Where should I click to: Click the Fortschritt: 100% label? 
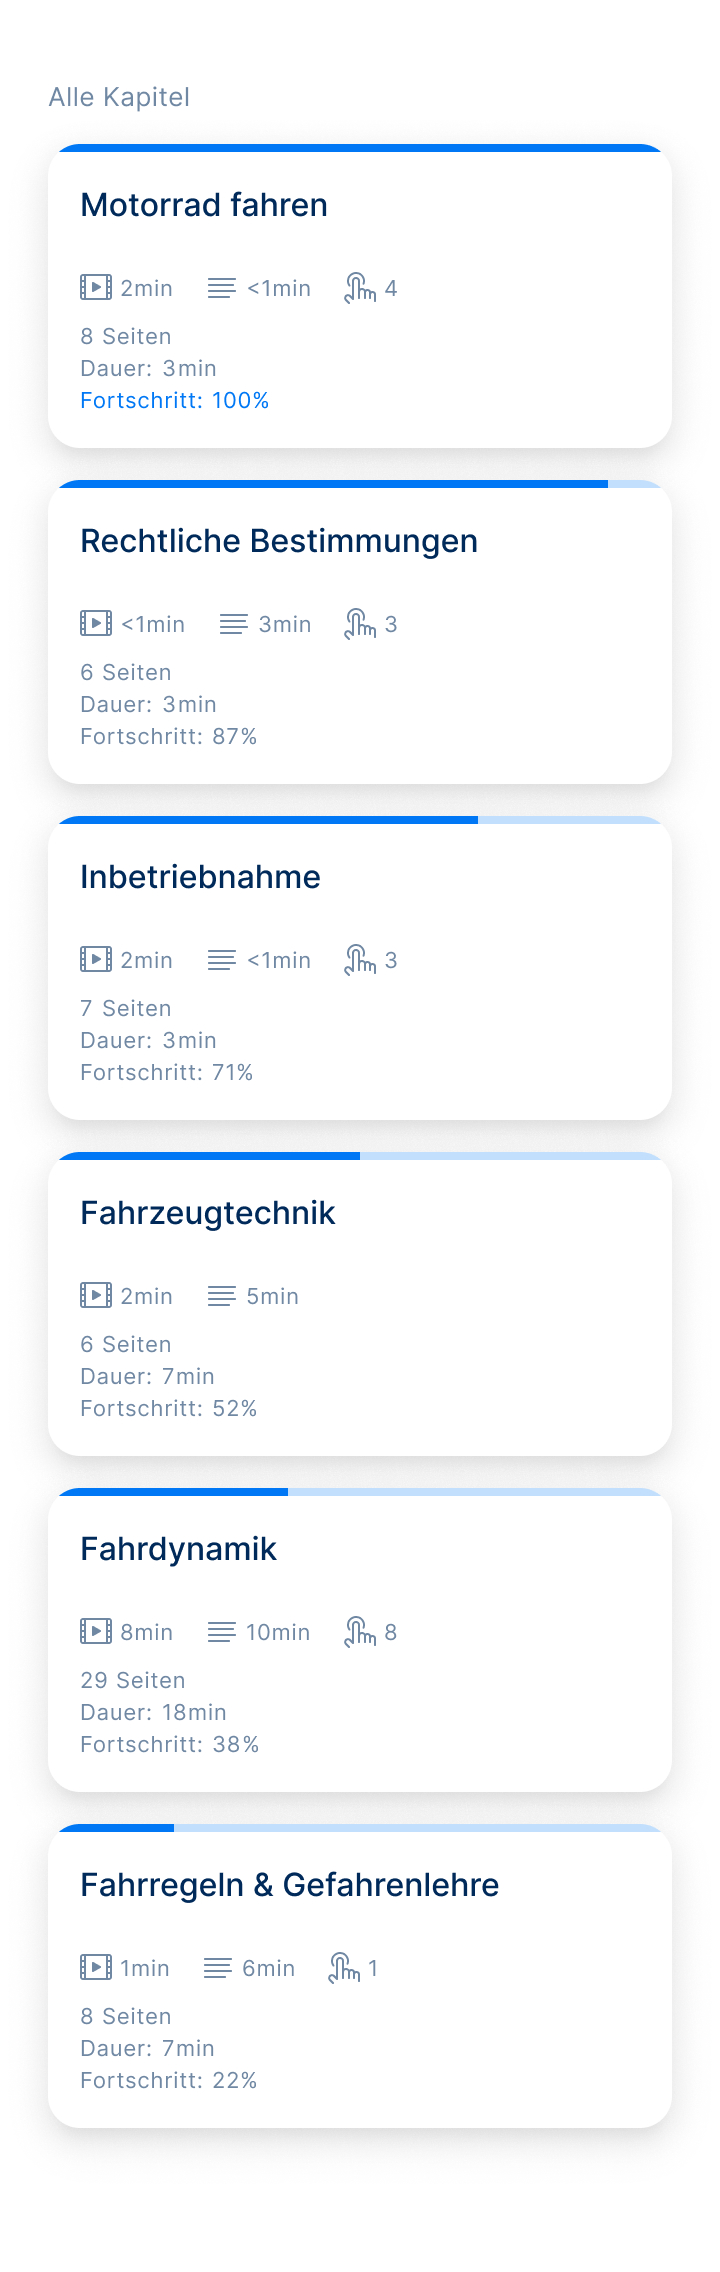tap(175, 400)
